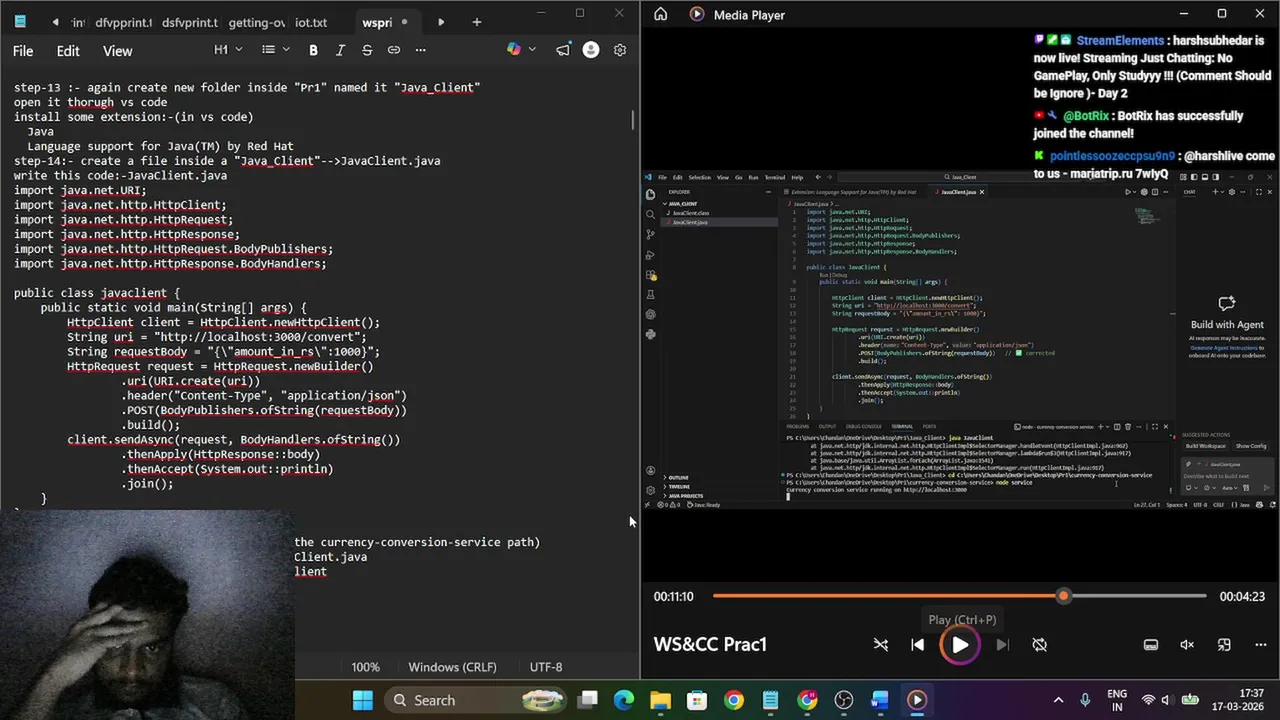Viewport: 1280px width, 720px height.
Task: Open the ENG IN language switcher
Action: pyautogui.click(x=1117, y=700)
